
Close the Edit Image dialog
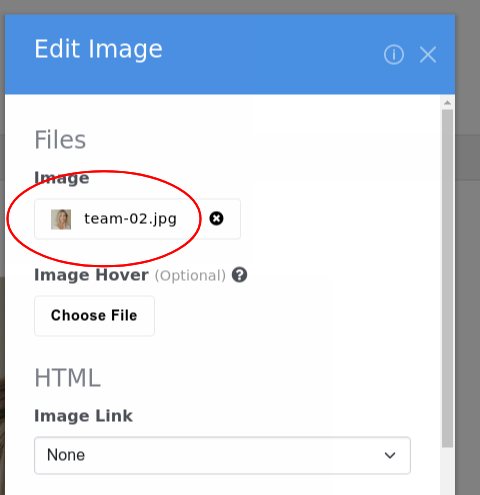(428, 55)
